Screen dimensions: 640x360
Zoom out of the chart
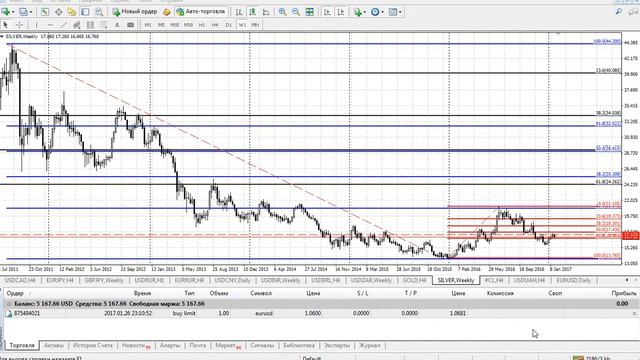tap(296, 12)
